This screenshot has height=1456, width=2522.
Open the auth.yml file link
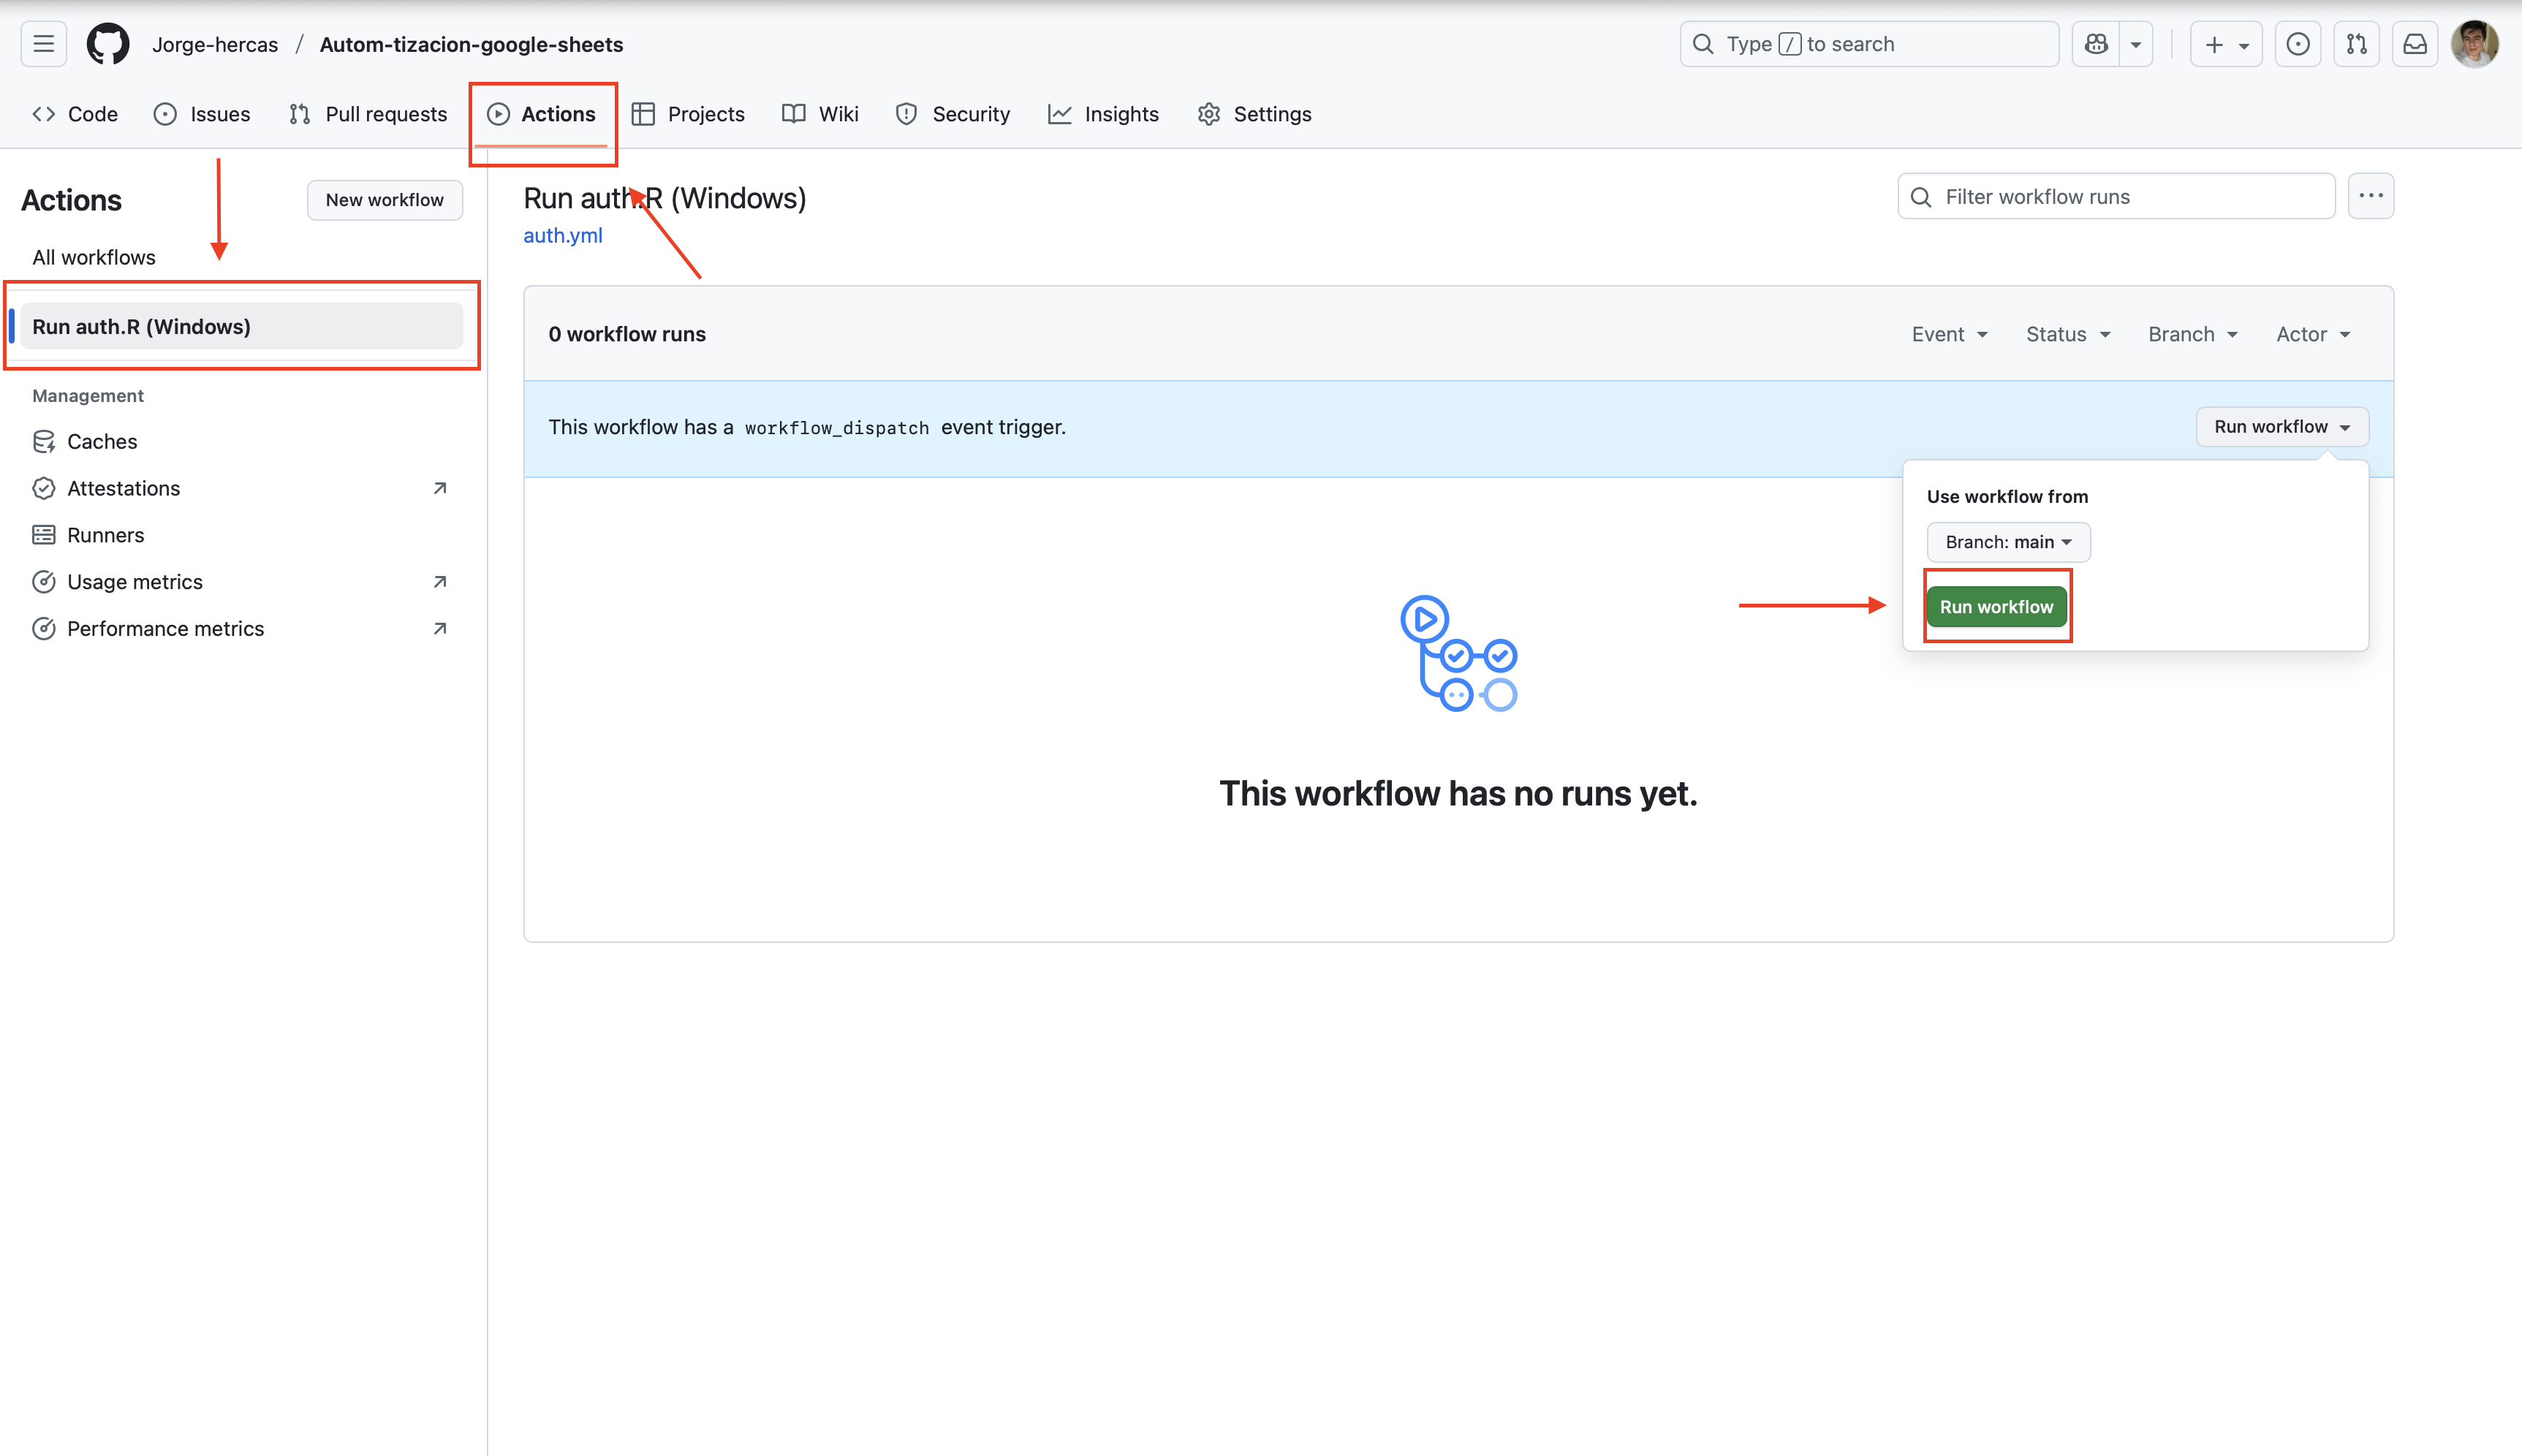tap(562, 235)
